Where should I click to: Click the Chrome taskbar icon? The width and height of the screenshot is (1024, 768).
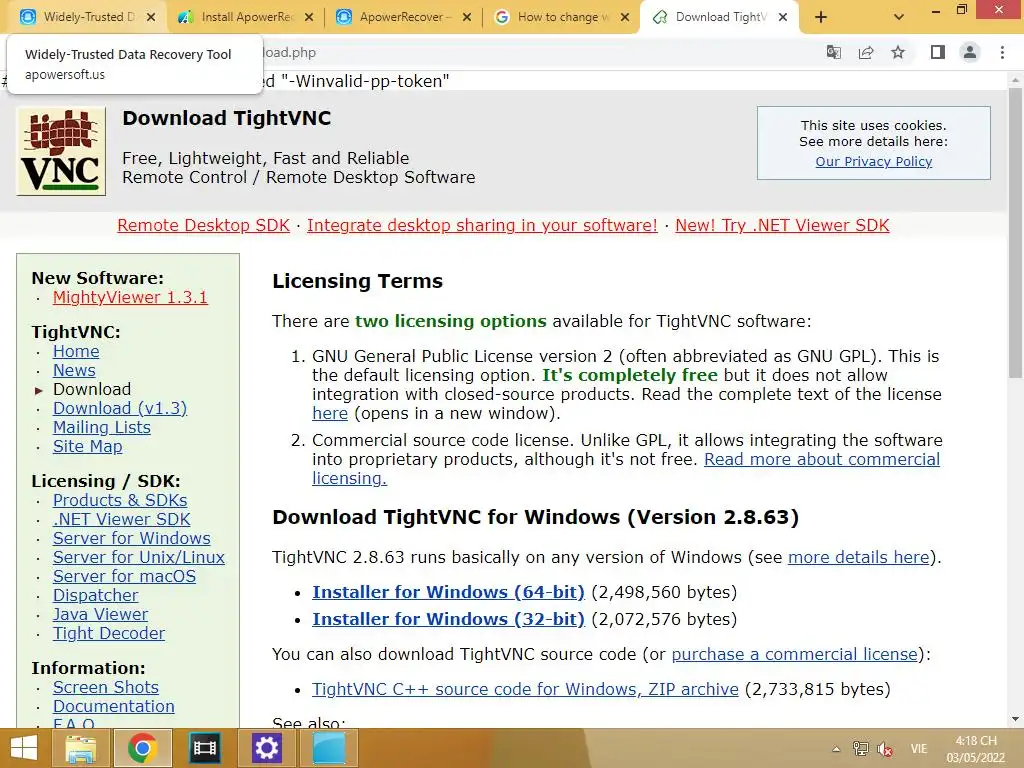click(142, 748)
